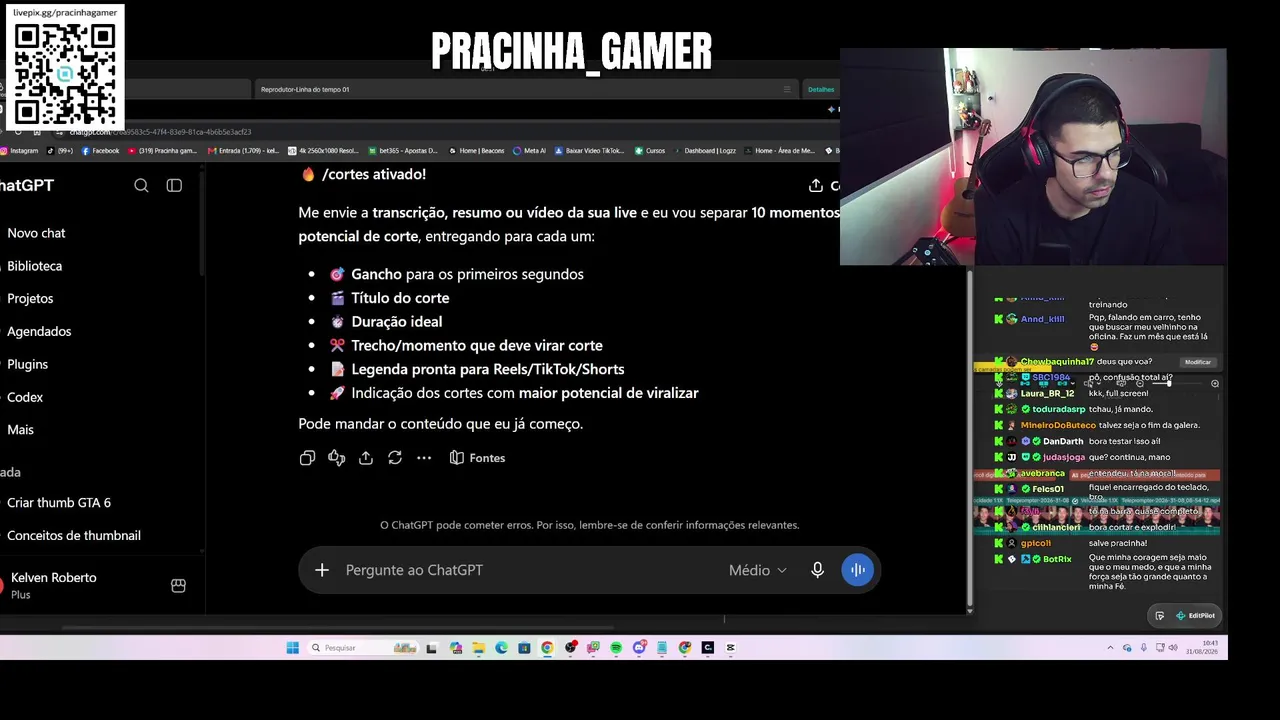The height and width of the screenshot is (720, 1280).
Task: Switch to the Detalhes tab
Action: pos(821,89)
